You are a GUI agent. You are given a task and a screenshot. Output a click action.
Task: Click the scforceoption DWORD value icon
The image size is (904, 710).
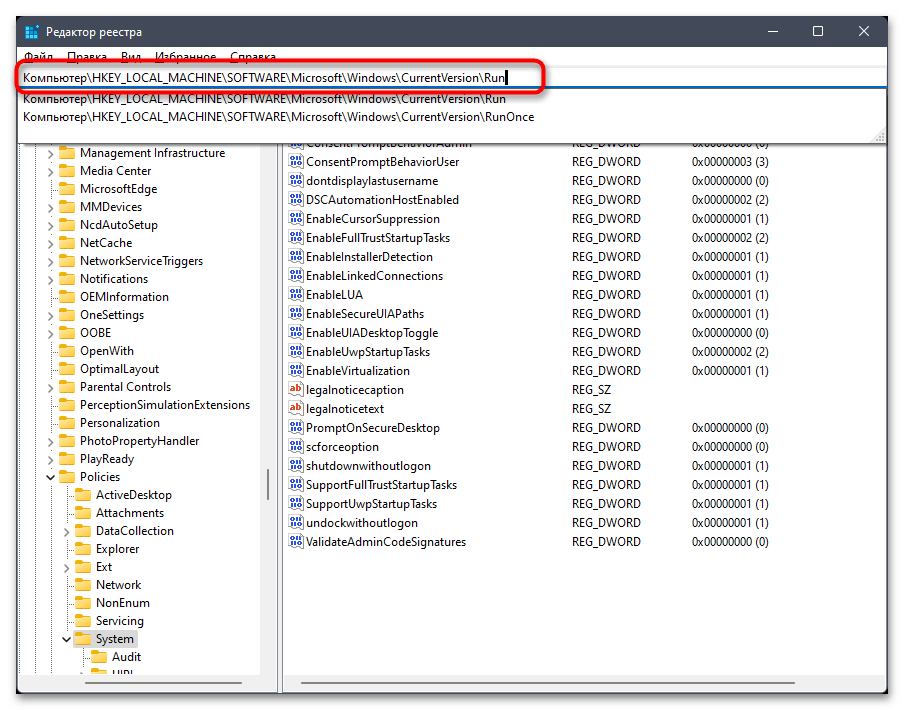(x=296, y=447)
